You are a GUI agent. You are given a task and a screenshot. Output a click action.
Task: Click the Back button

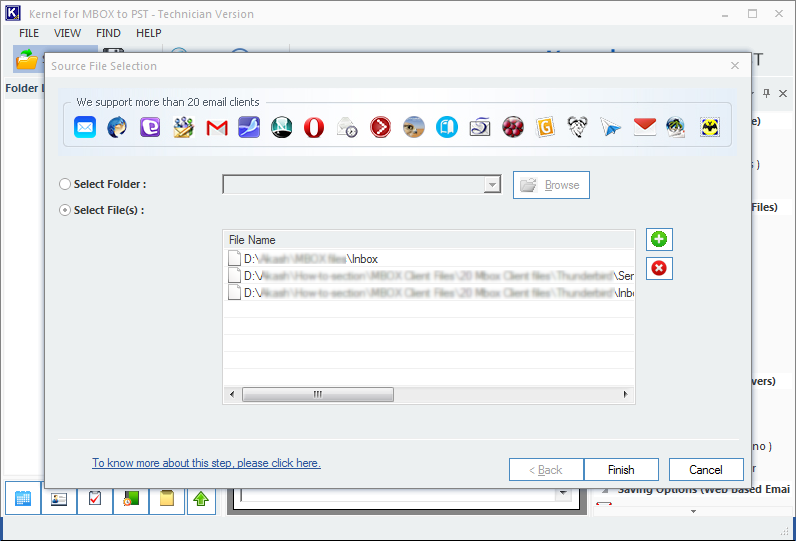click(546, 470)
